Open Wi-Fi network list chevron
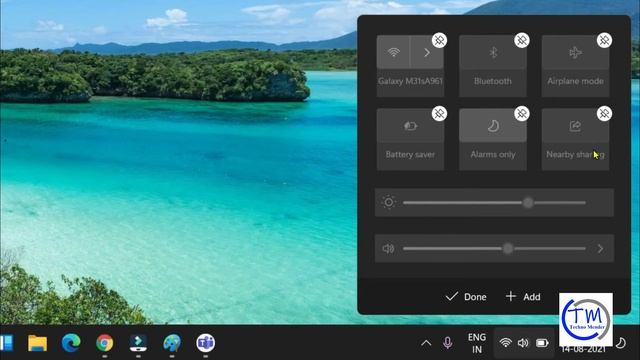The image size is (640, 360). [427, 53]
